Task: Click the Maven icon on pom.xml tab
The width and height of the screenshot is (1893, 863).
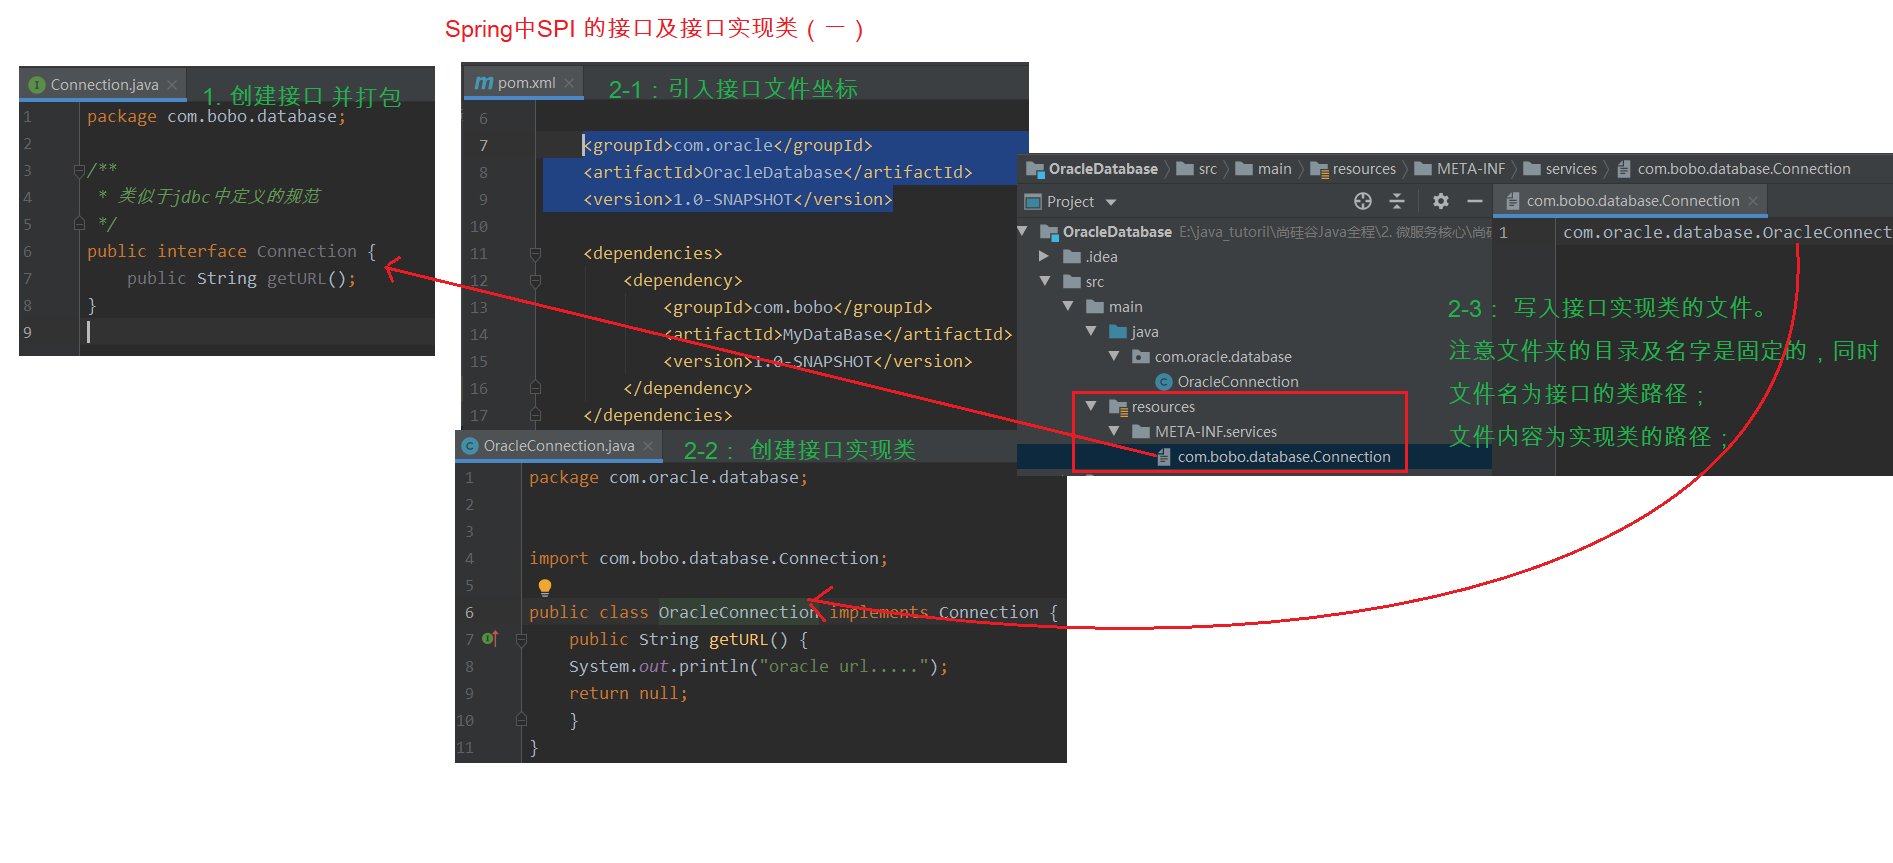Action: click(484, 83)
